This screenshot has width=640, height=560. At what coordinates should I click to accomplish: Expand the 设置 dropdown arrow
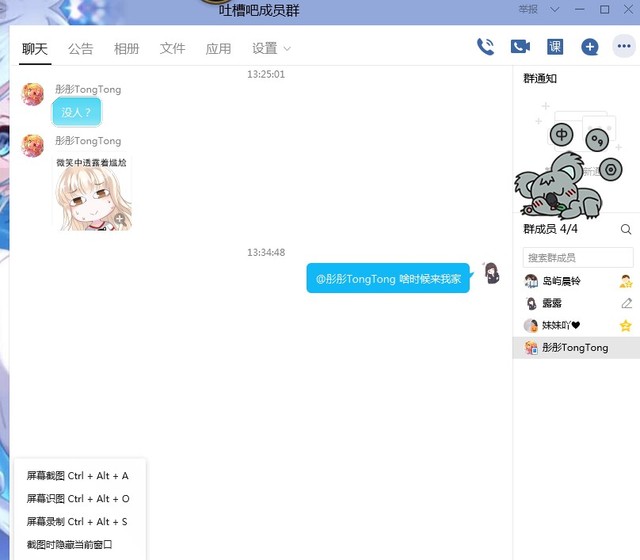[288, 48]
